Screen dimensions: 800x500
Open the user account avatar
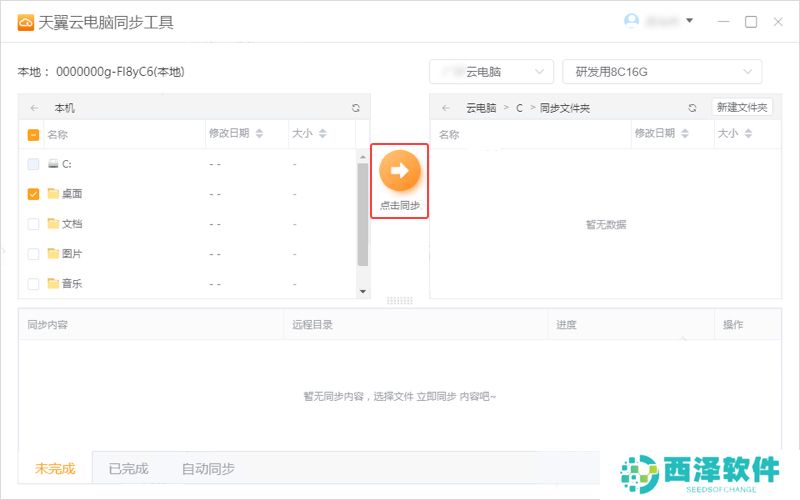[632, 21]
